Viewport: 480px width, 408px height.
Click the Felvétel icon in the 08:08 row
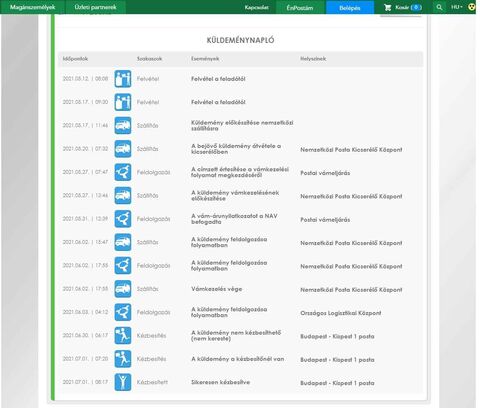point(123,79)
